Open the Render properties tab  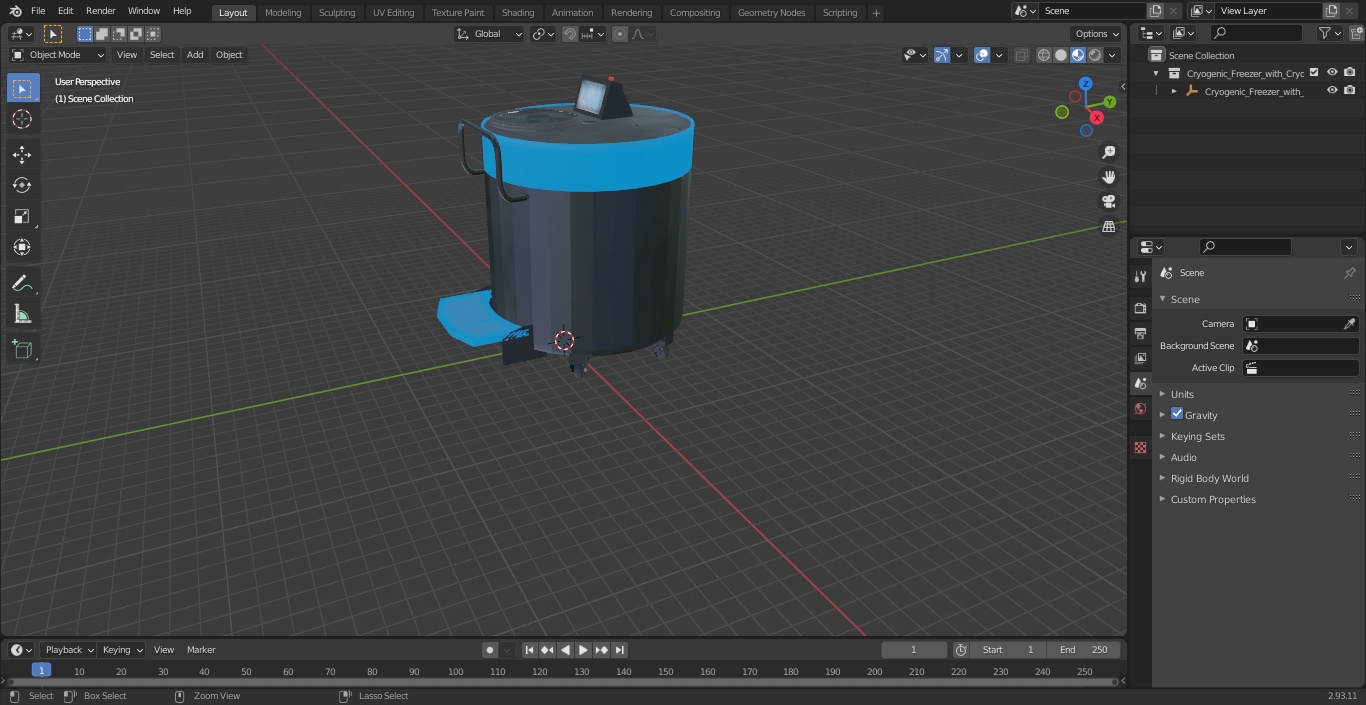[x=1140, y=308]
